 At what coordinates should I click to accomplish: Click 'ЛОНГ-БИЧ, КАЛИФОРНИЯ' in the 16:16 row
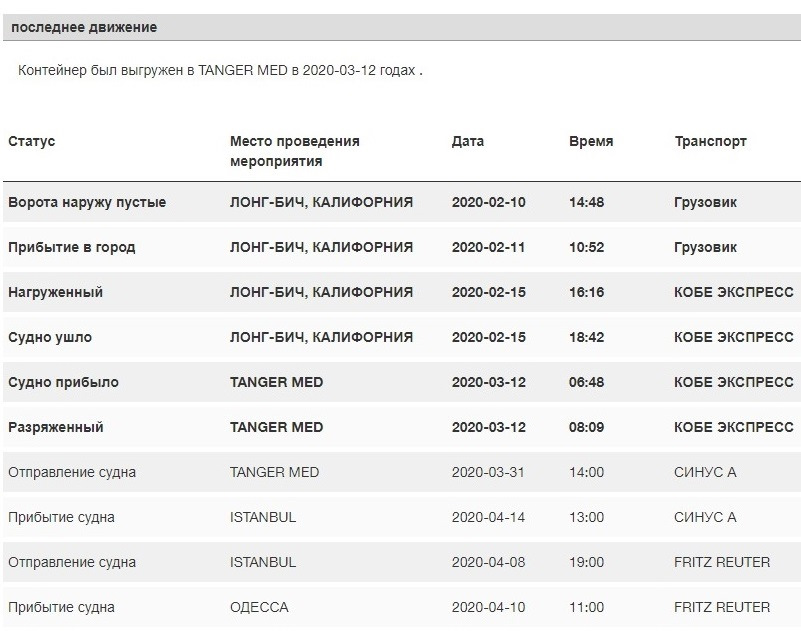tap(321, 292)
